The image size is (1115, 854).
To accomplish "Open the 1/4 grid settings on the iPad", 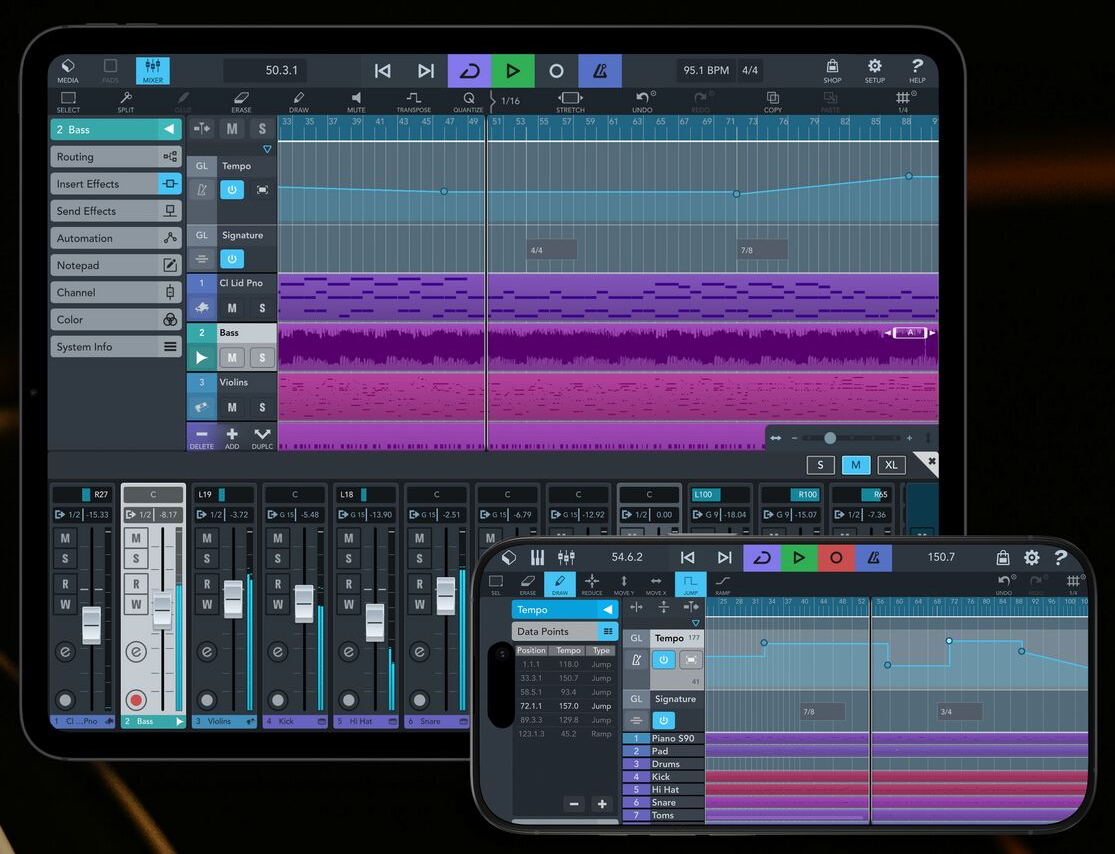I will (903, 102).
